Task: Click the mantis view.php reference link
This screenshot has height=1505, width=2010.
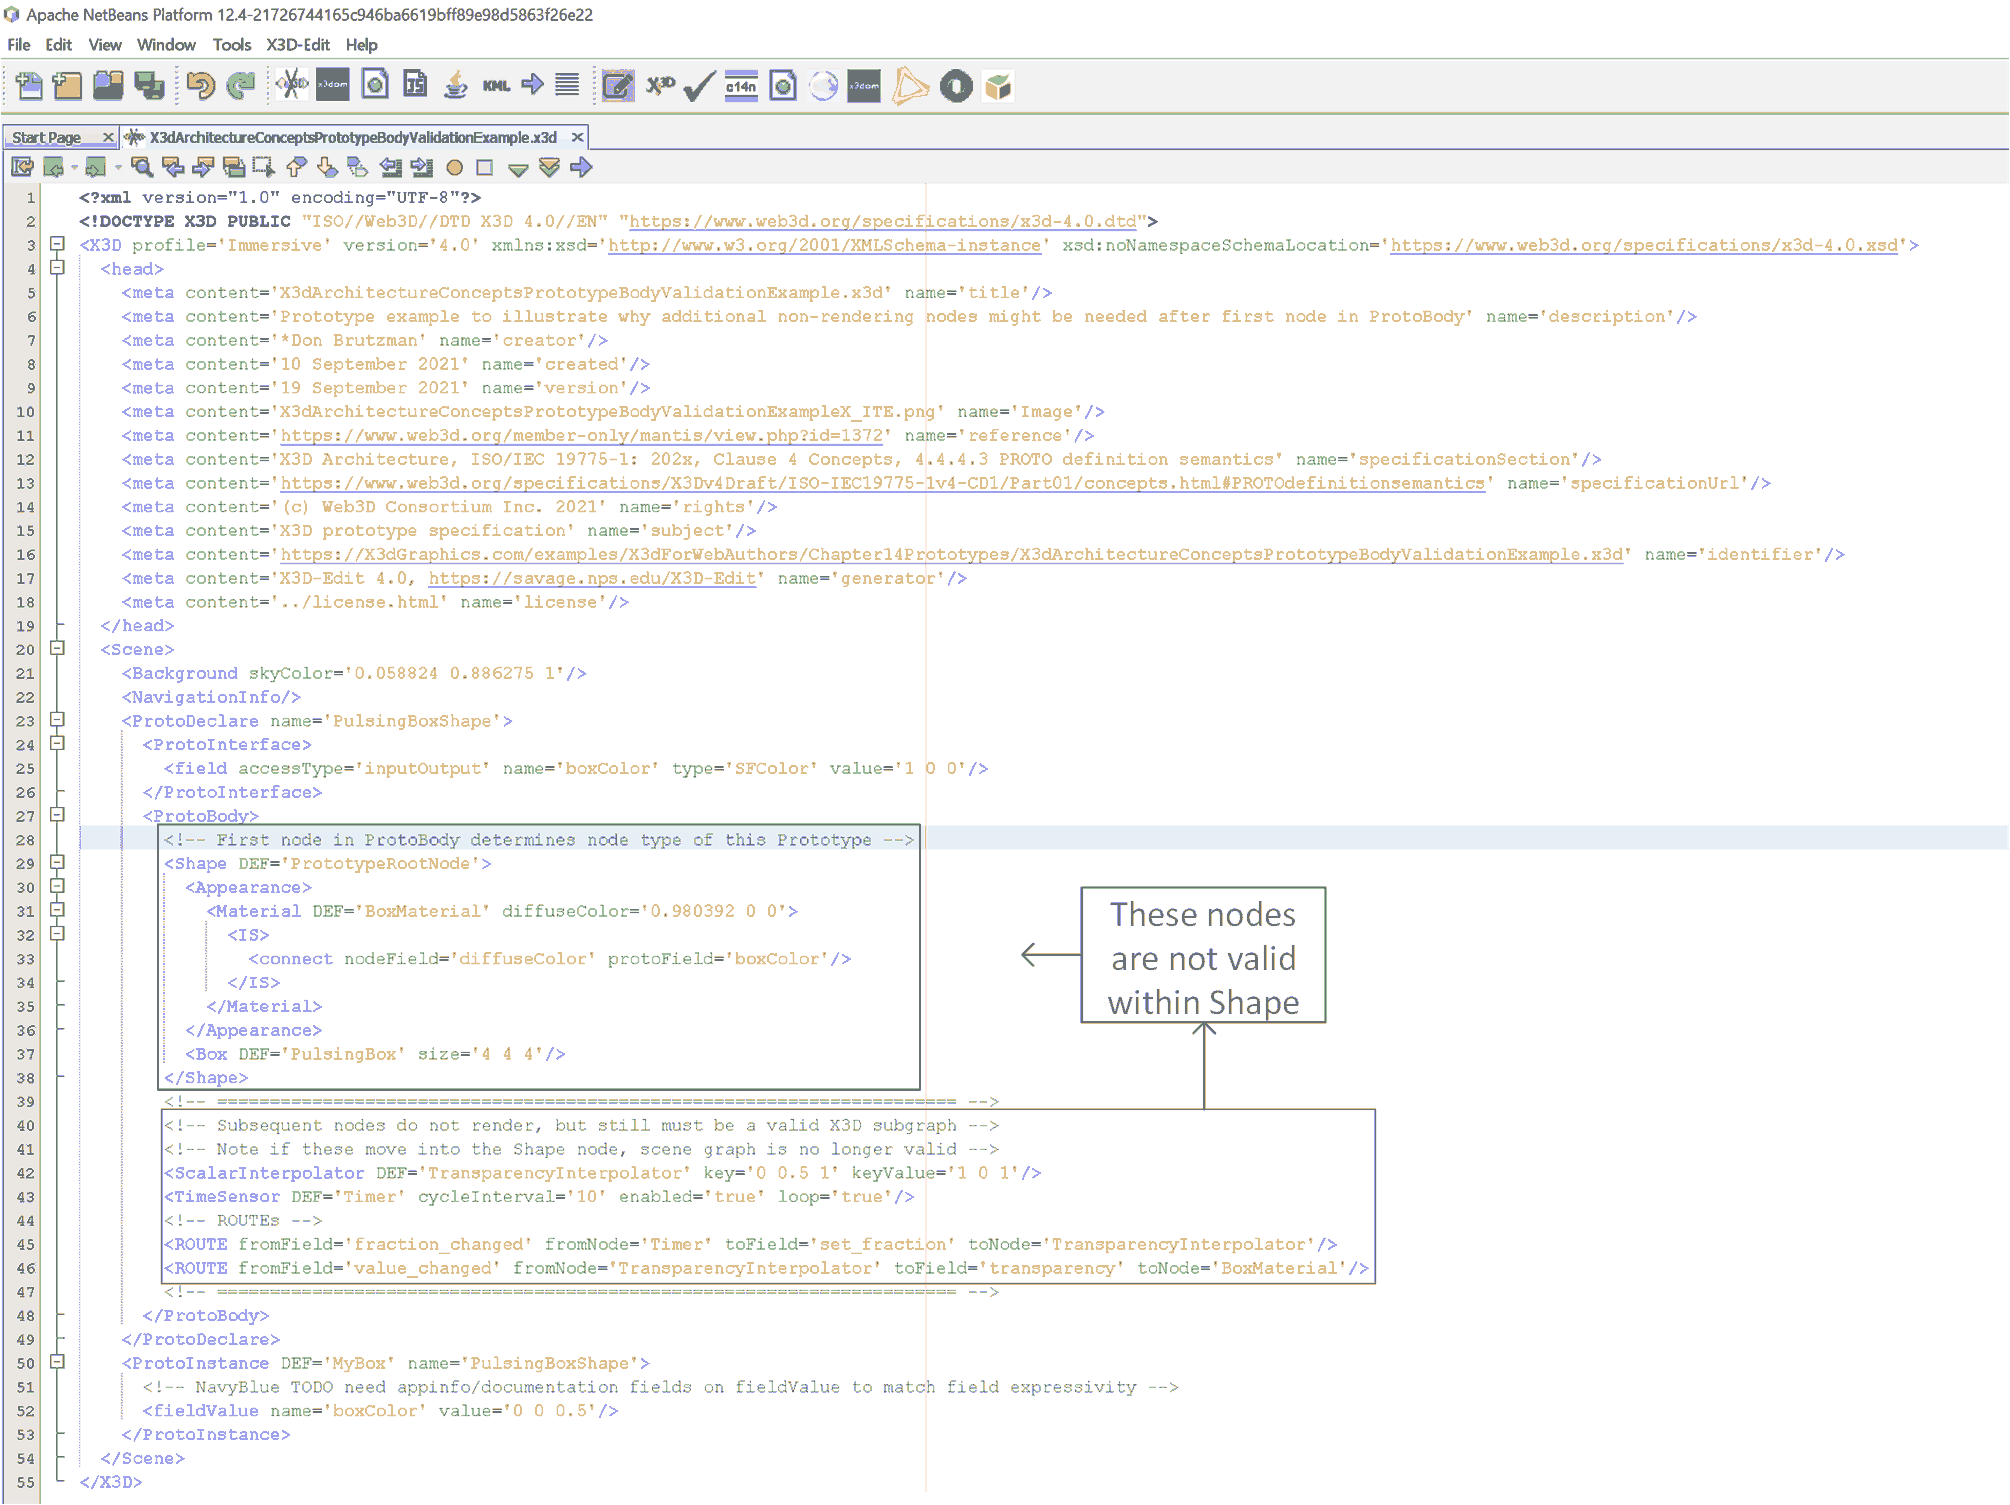Action: point(581,435)
